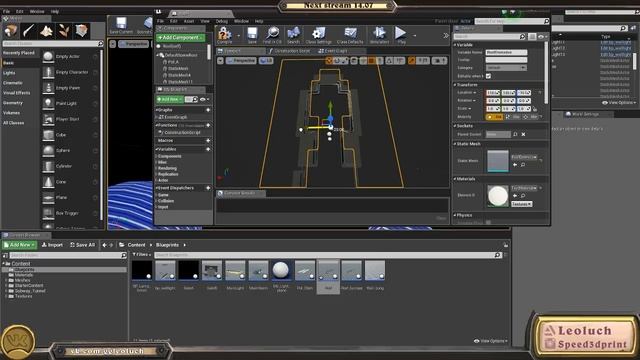Toggle the Details panel eye visibility options

point(542,37)
